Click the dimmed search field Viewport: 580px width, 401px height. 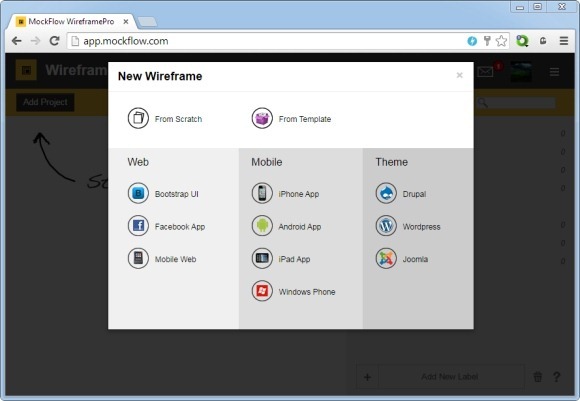coord(516,102)
